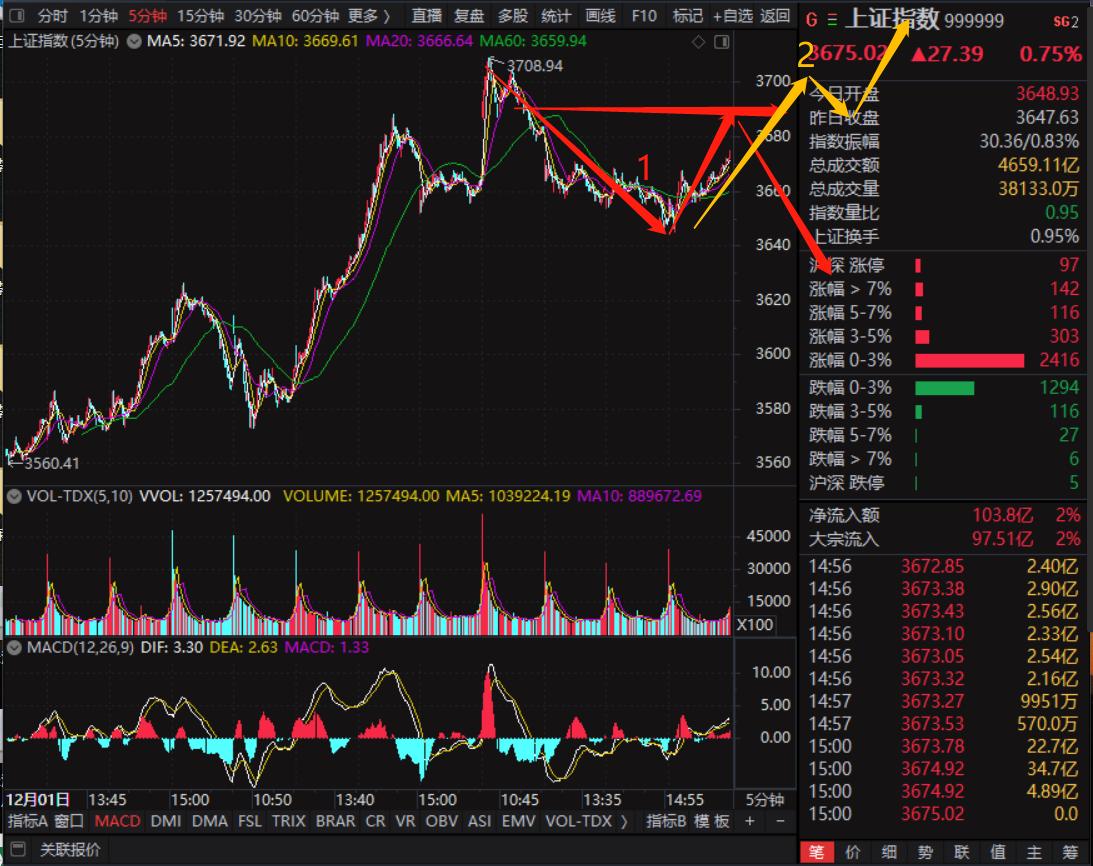
Task: Select the 15分钟 timeframe
Action: pyautogui.click(x=200, y=15)
